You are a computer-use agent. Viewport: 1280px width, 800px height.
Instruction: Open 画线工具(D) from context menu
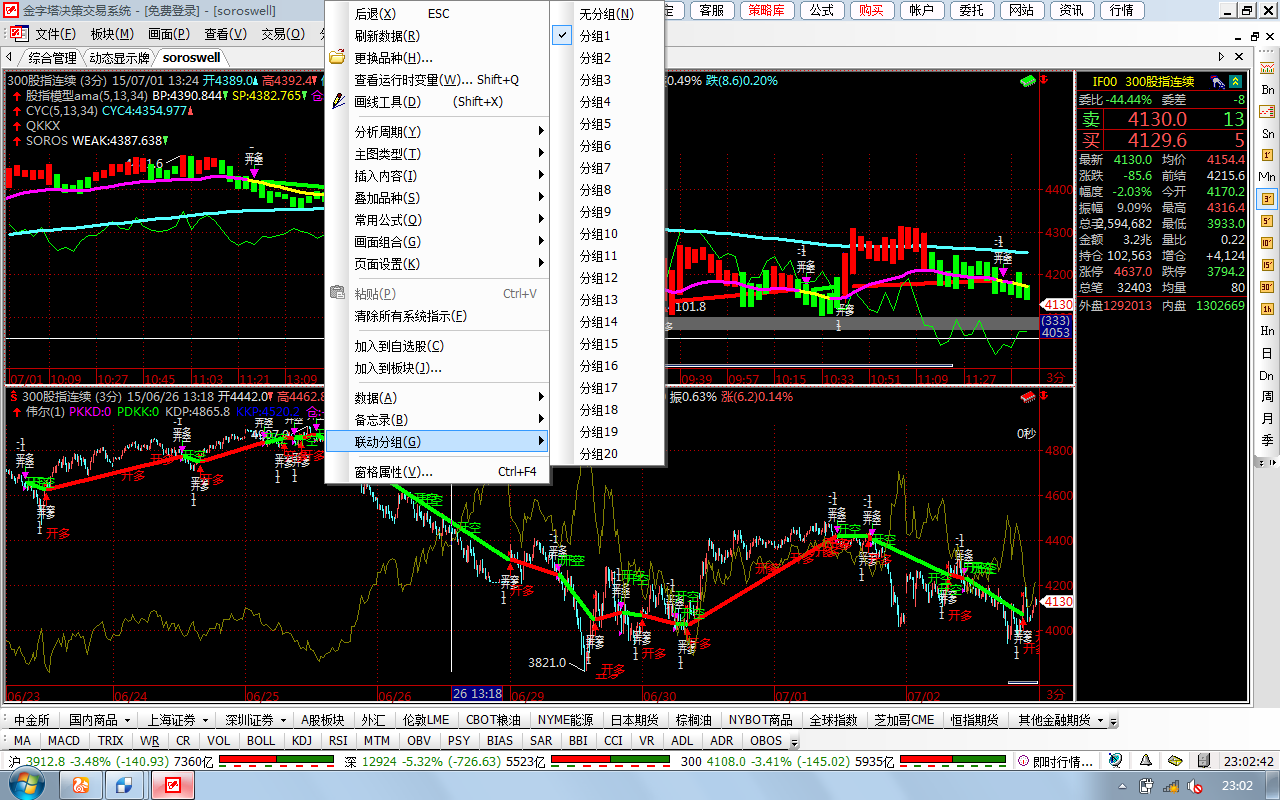tap(437, 102)
